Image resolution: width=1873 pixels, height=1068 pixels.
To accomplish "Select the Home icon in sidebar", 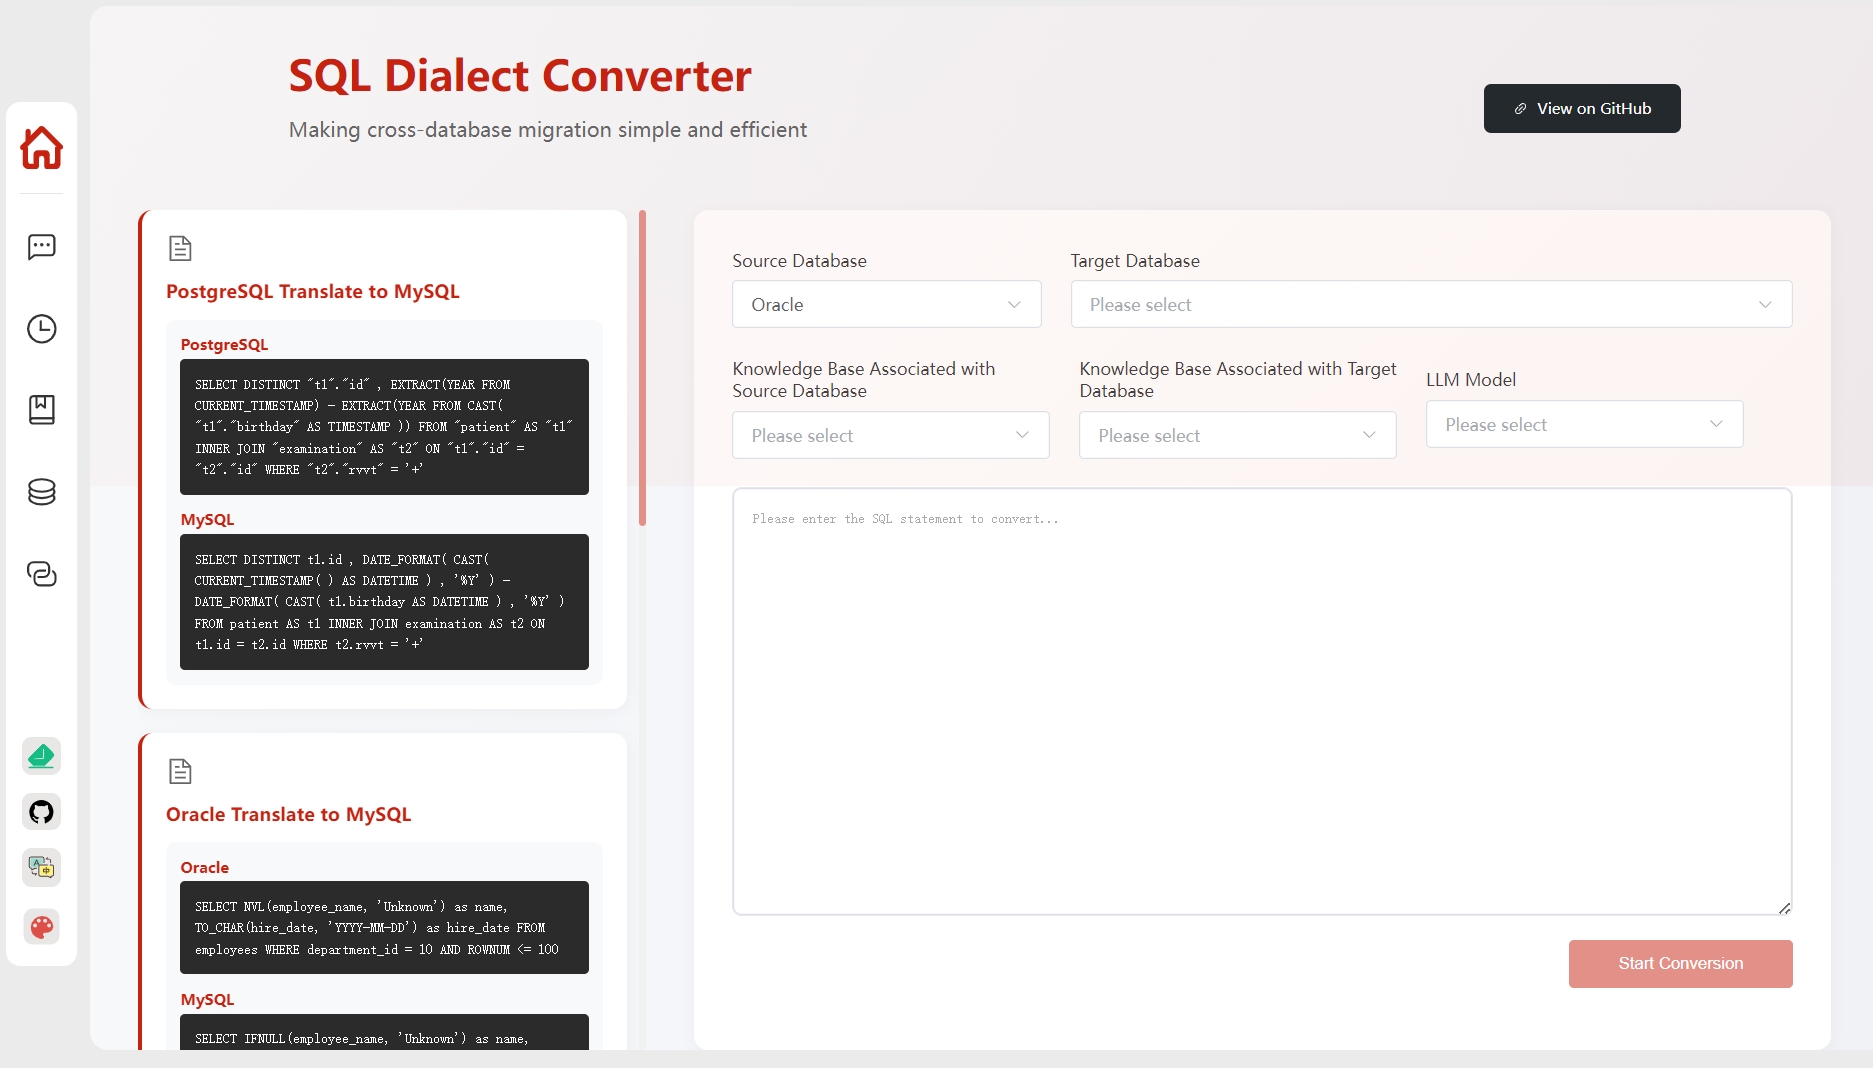I will [x=41, y=148].
